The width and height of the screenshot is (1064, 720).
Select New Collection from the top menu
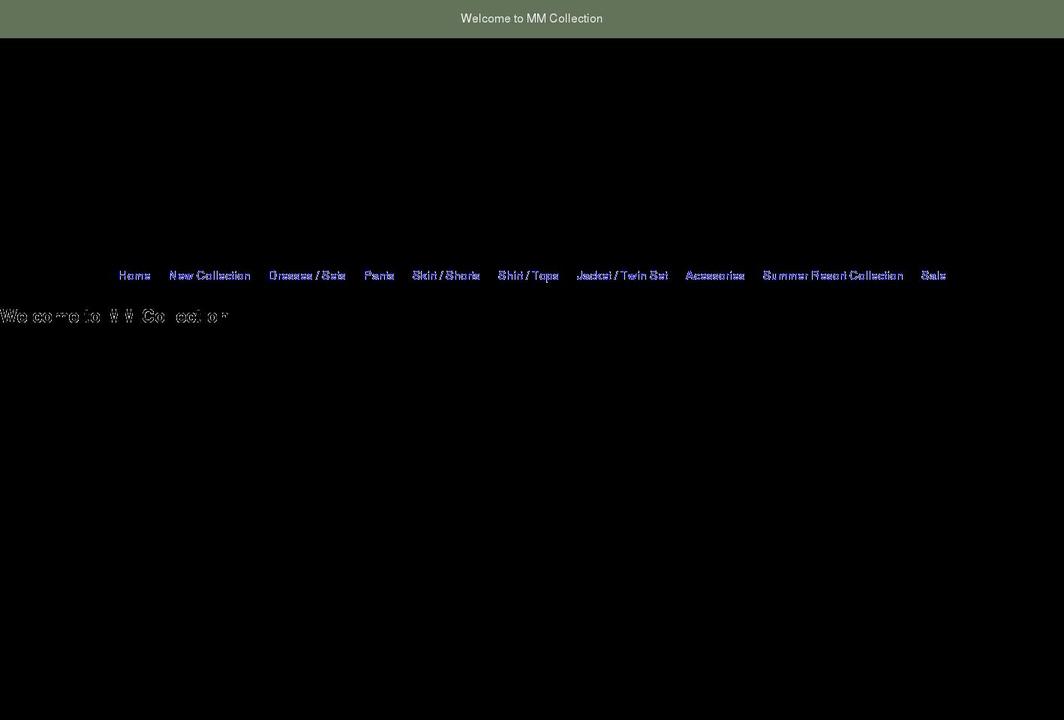point(209,275)
